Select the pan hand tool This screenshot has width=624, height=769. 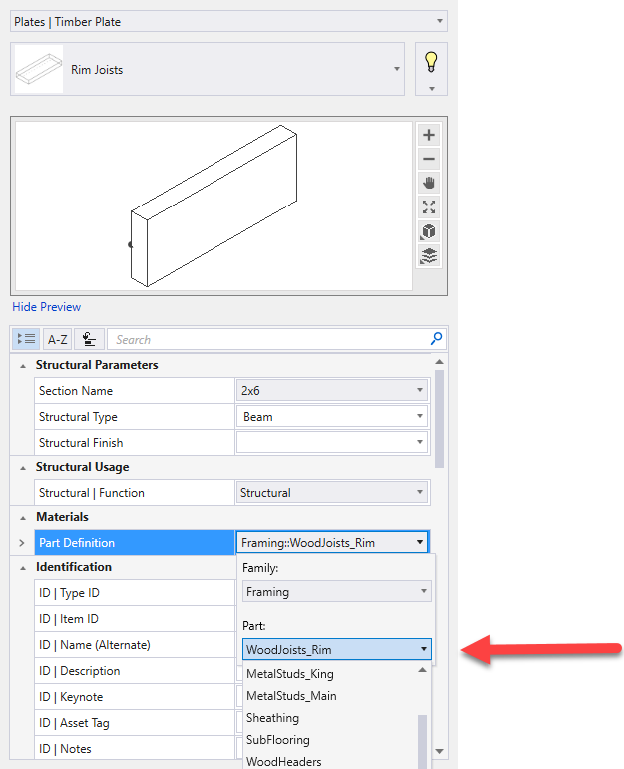429,183
